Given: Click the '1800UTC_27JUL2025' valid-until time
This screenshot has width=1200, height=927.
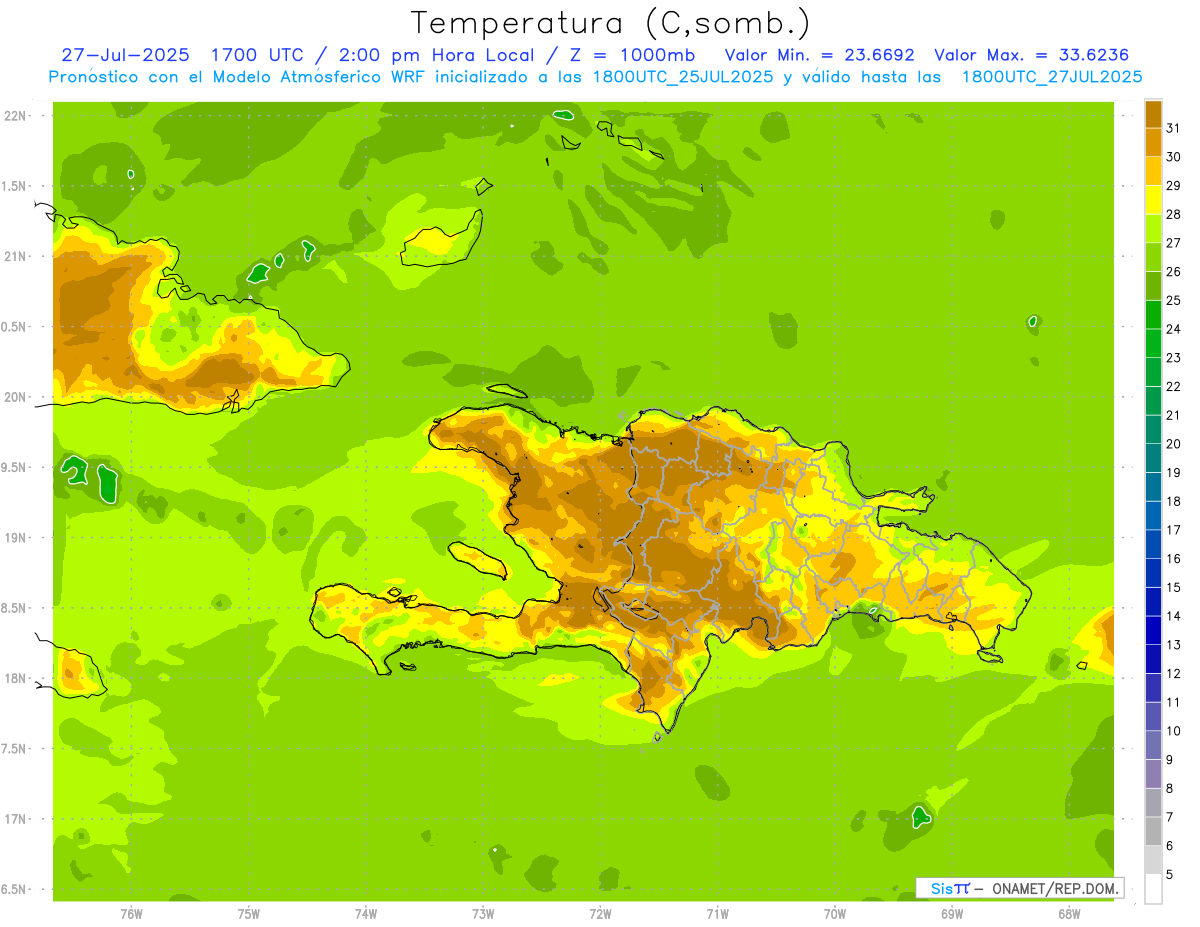Looking at the screenshot, I should (1051, 77).
